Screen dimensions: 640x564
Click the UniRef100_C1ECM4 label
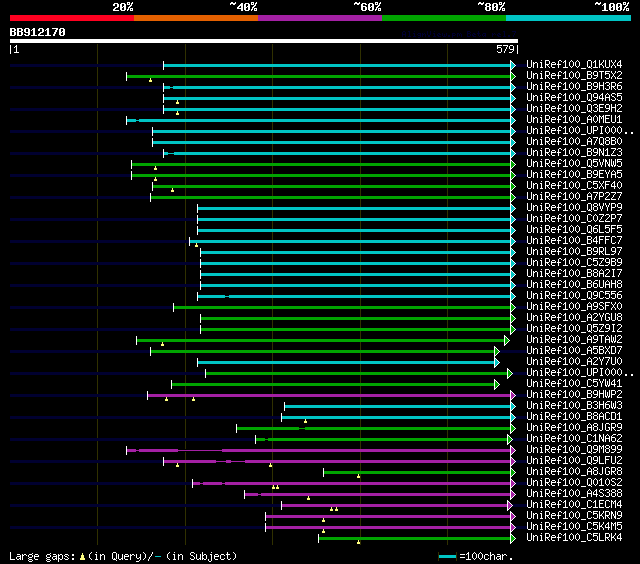[x=574, y=505]
